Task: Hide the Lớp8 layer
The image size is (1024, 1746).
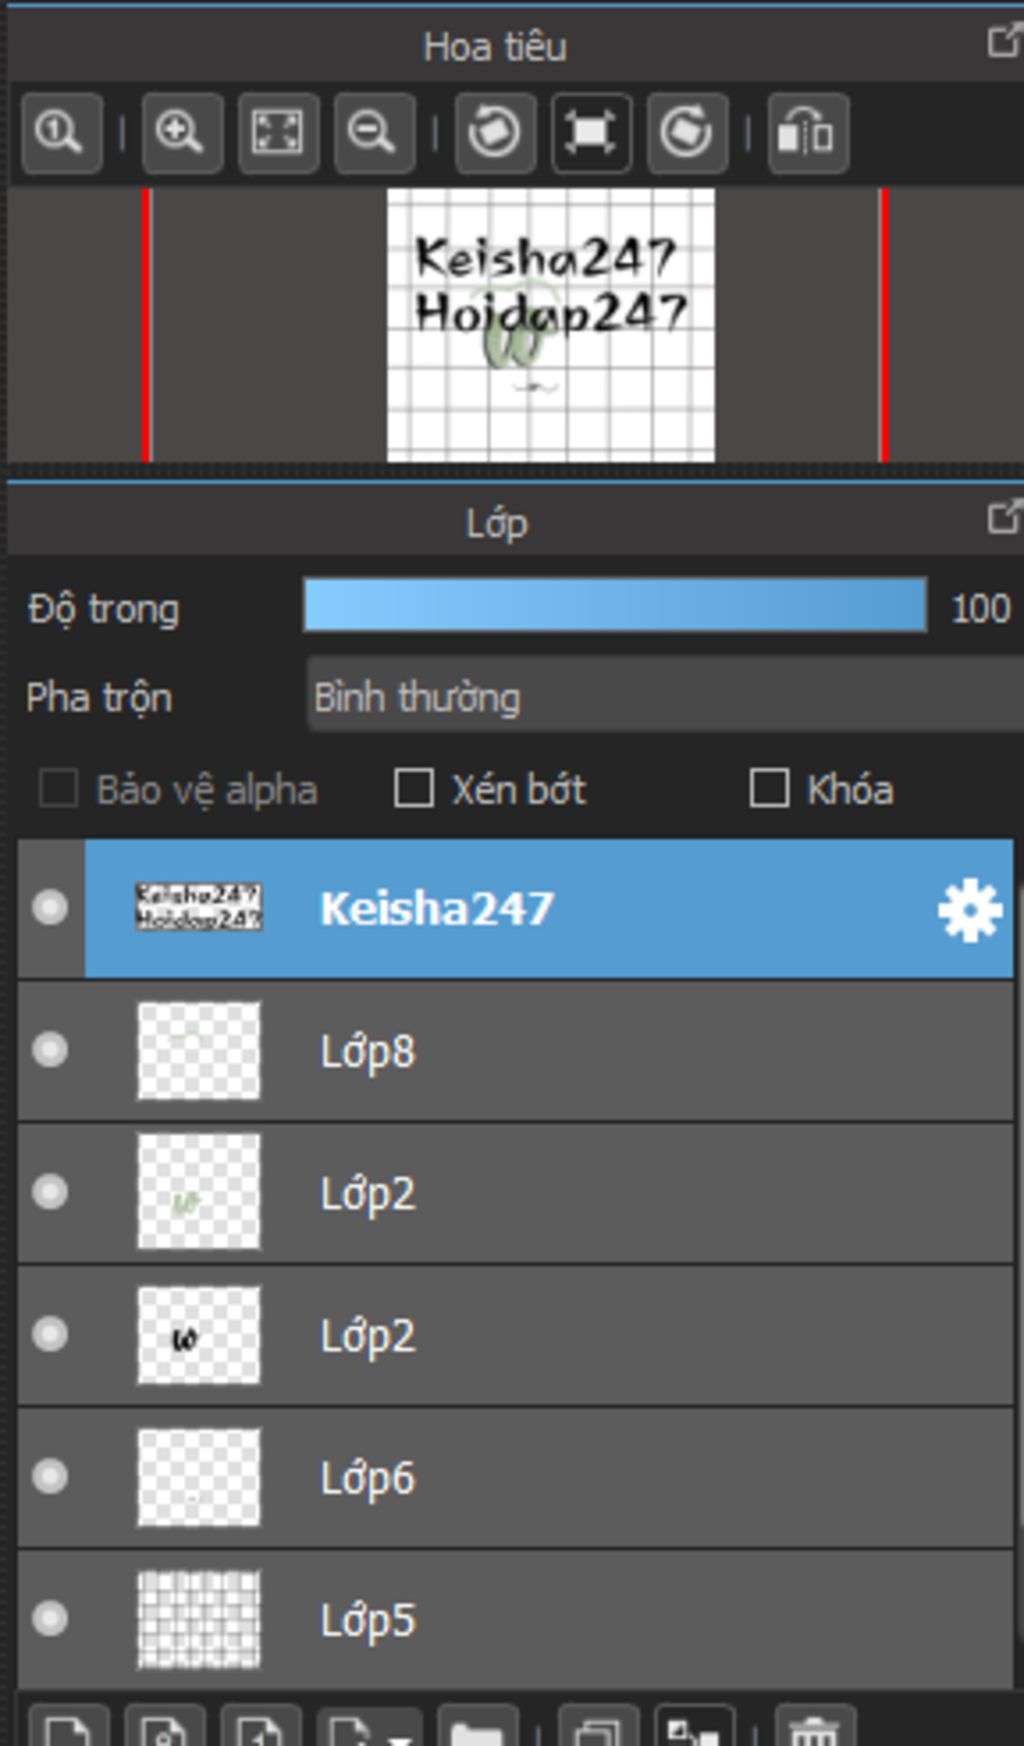Action: click(x=50, y=1050)
